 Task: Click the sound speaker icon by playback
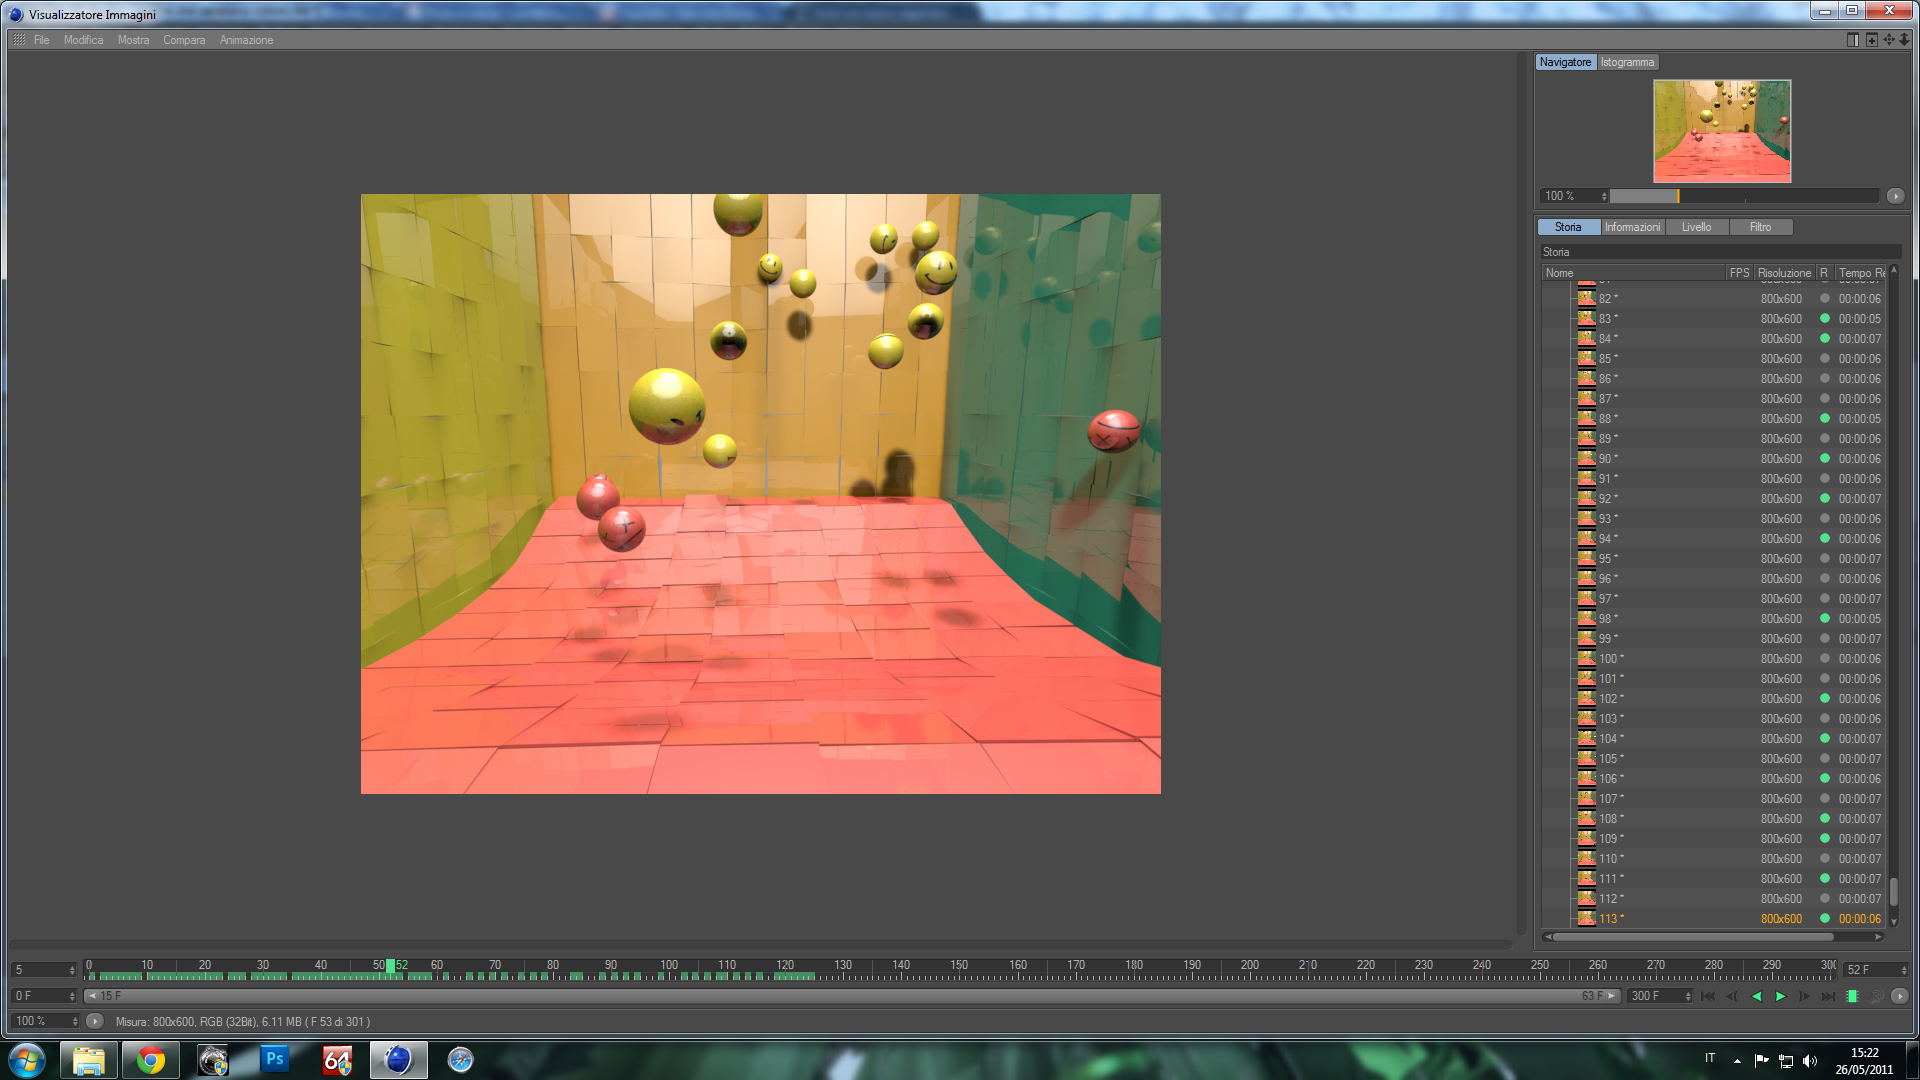point(1877,996)
